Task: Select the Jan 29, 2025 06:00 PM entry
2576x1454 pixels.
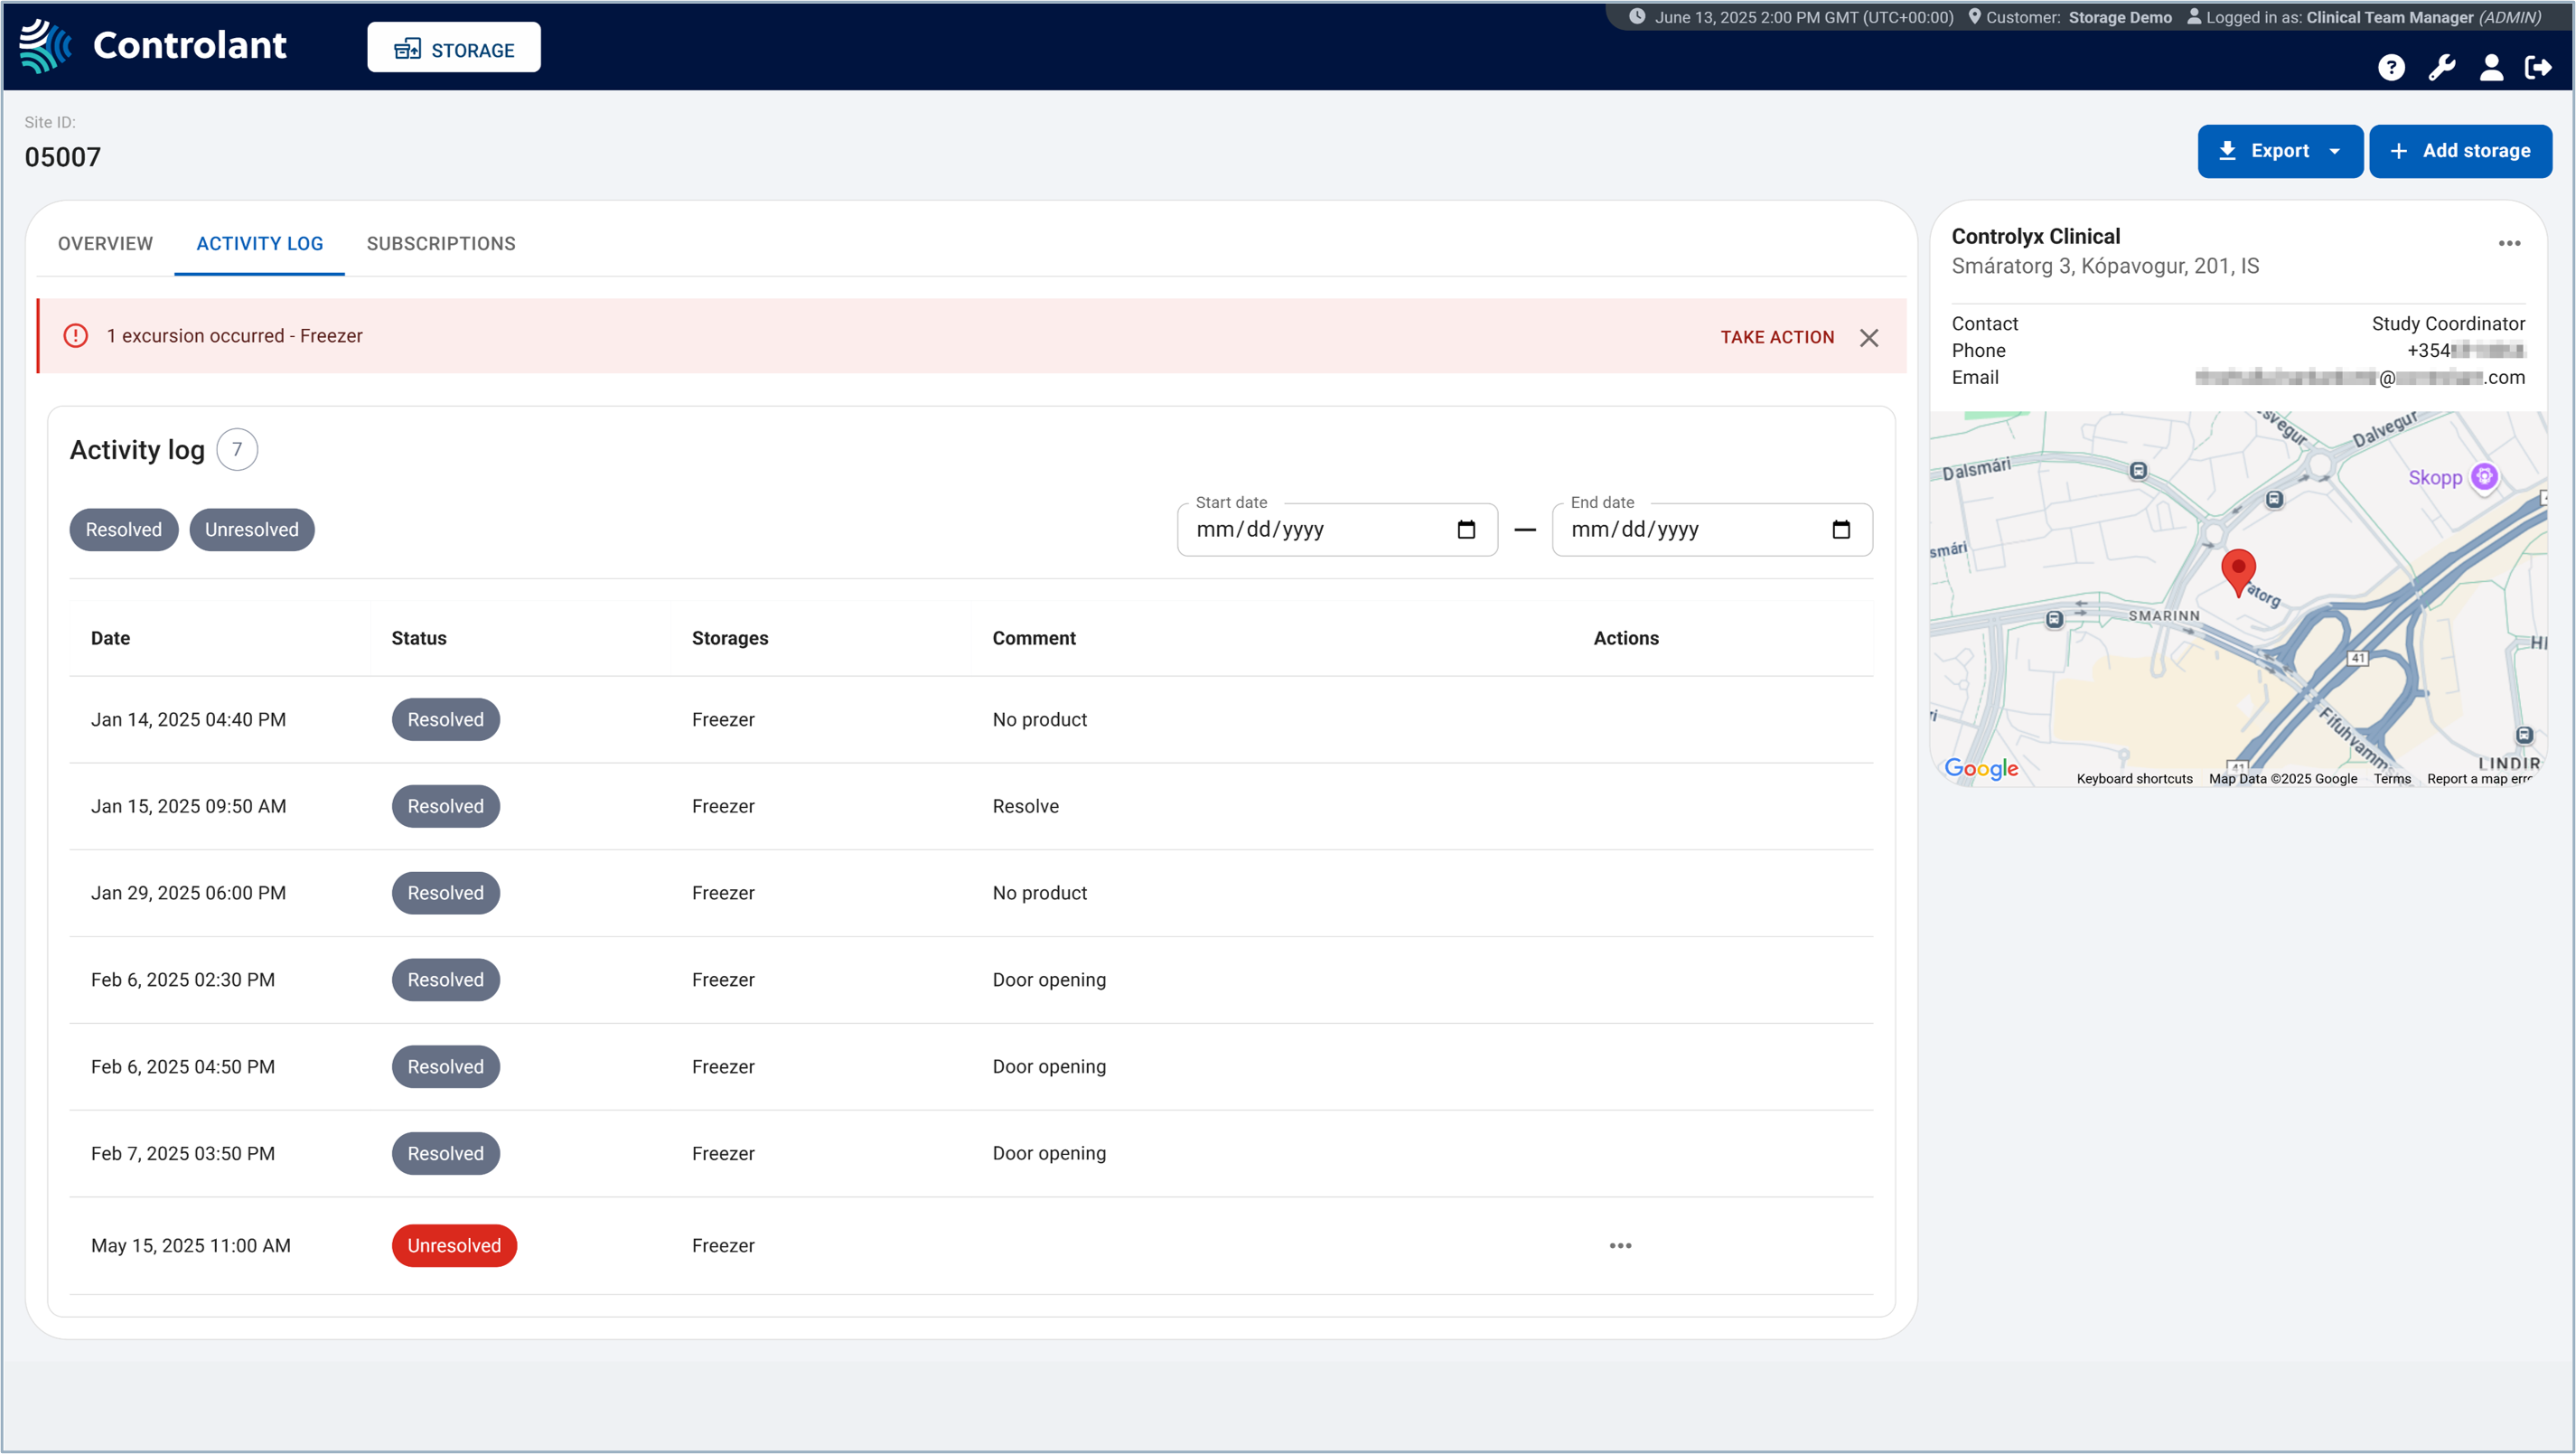Action: click(x=971, y=893)
